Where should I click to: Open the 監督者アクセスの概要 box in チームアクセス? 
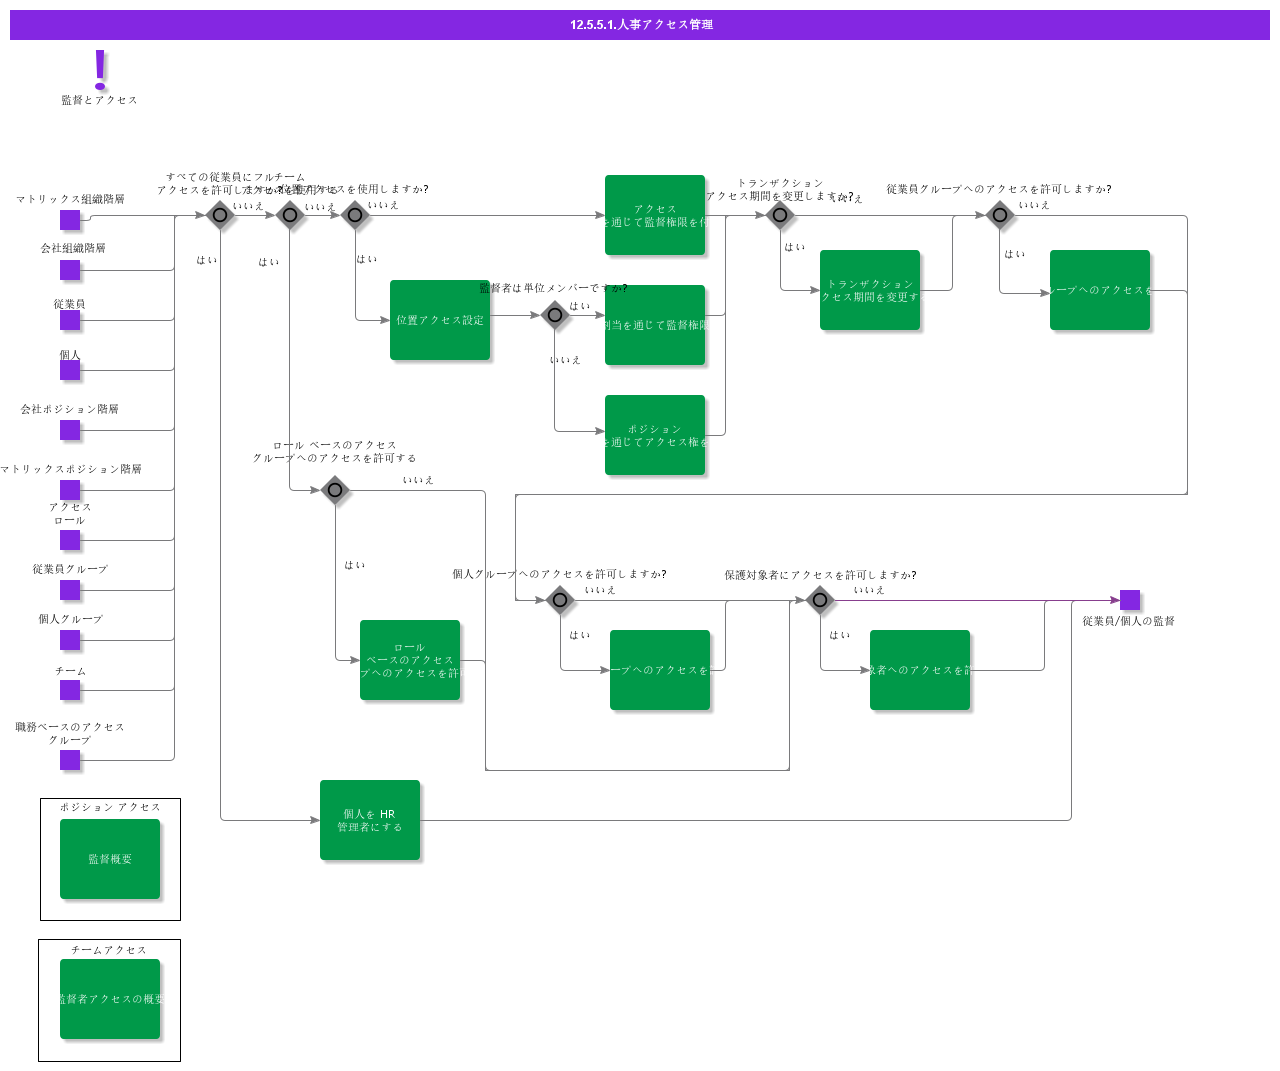coord(110,999)
